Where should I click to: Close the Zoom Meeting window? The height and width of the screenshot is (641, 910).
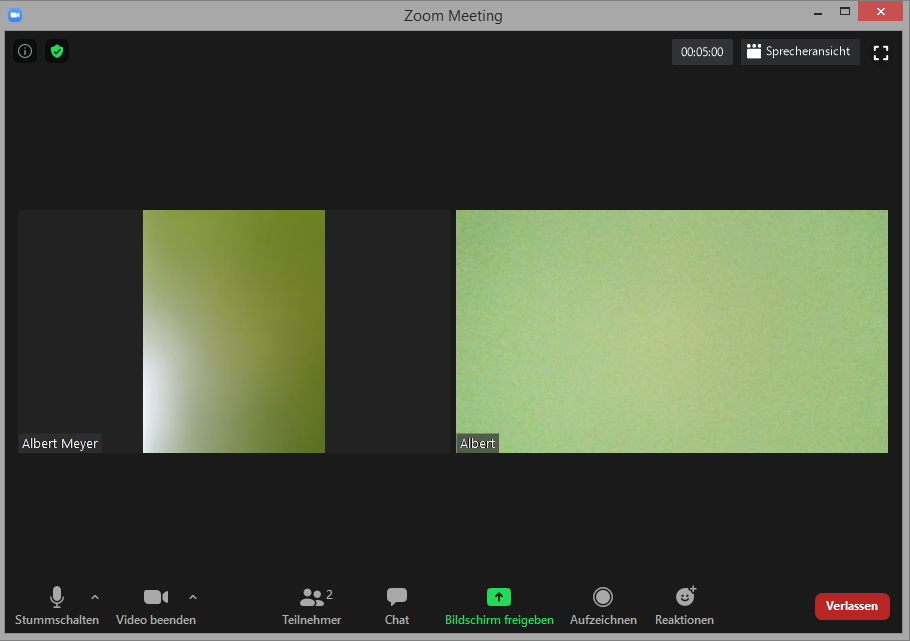[x=880, y=12]
